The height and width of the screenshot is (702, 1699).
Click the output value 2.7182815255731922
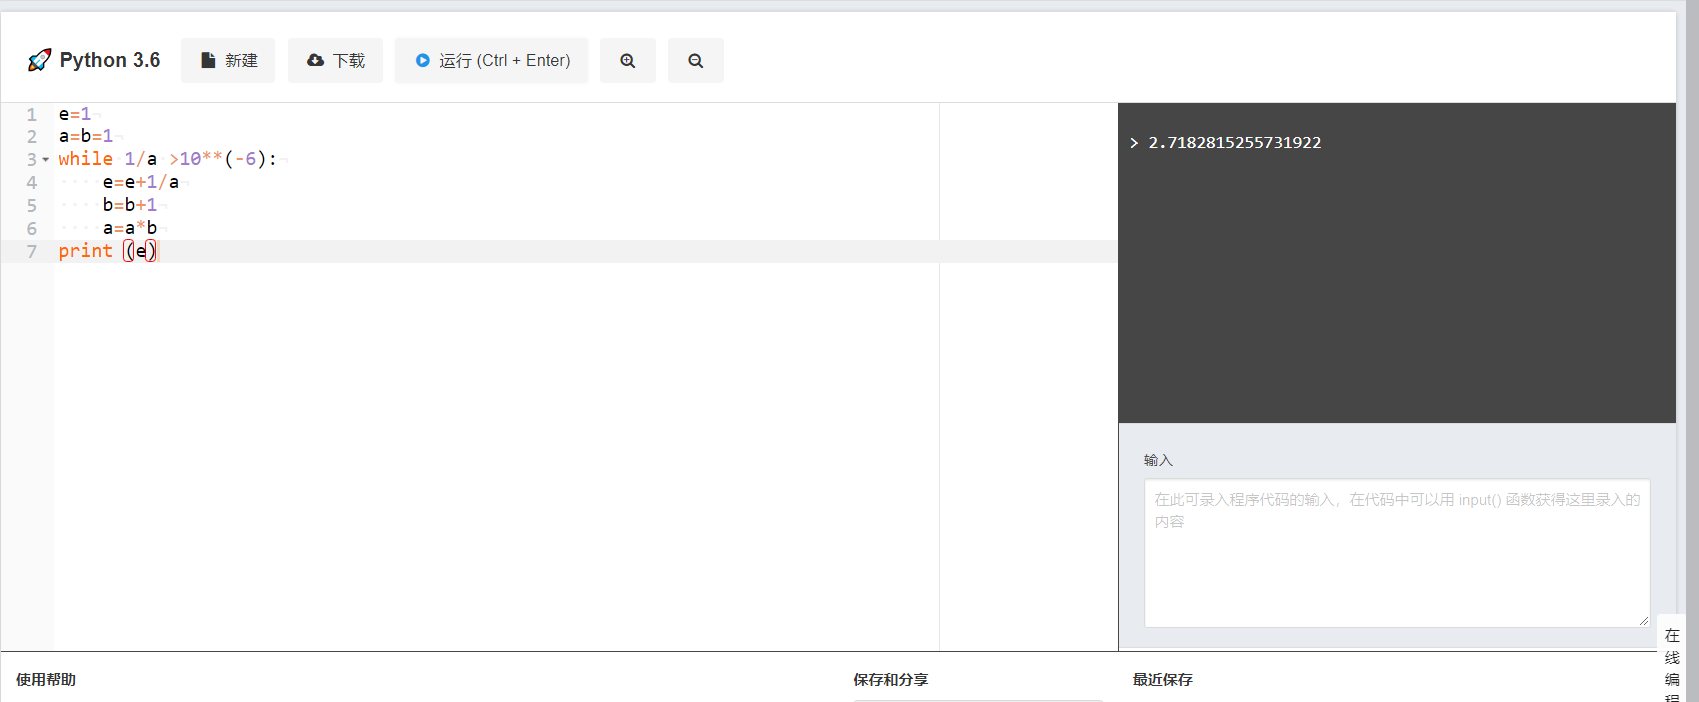[1235, 143]
